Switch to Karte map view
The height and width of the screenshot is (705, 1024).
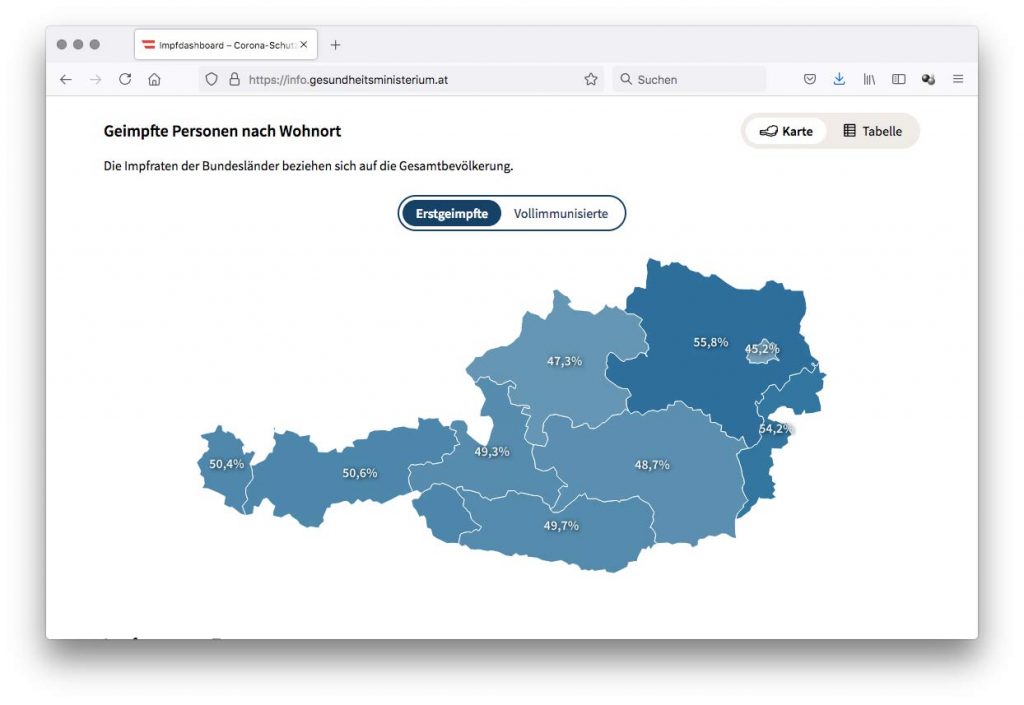click(786, 131)
